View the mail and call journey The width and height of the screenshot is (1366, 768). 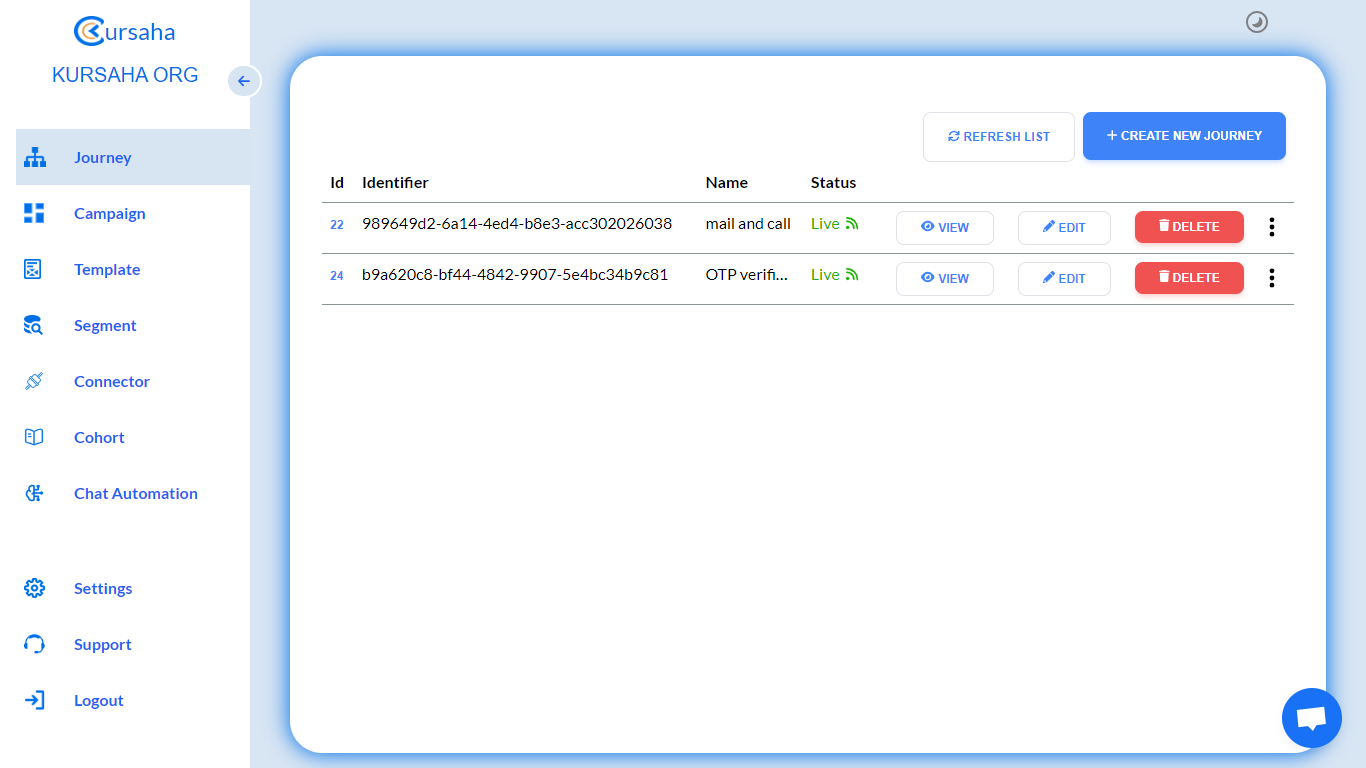point(945,227)
